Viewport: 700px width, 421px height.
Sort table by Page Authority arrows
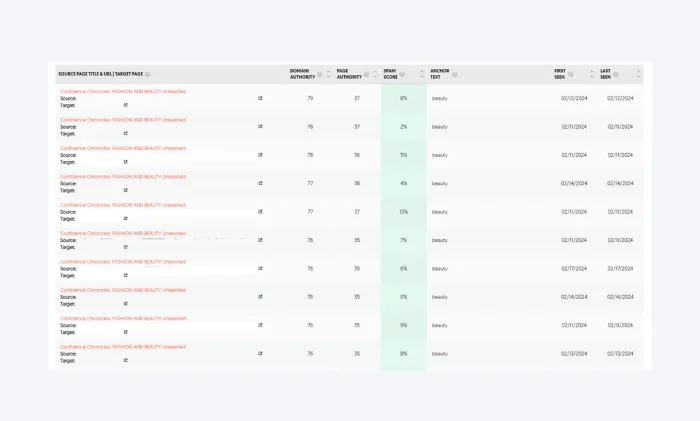[x=374, y=74]
